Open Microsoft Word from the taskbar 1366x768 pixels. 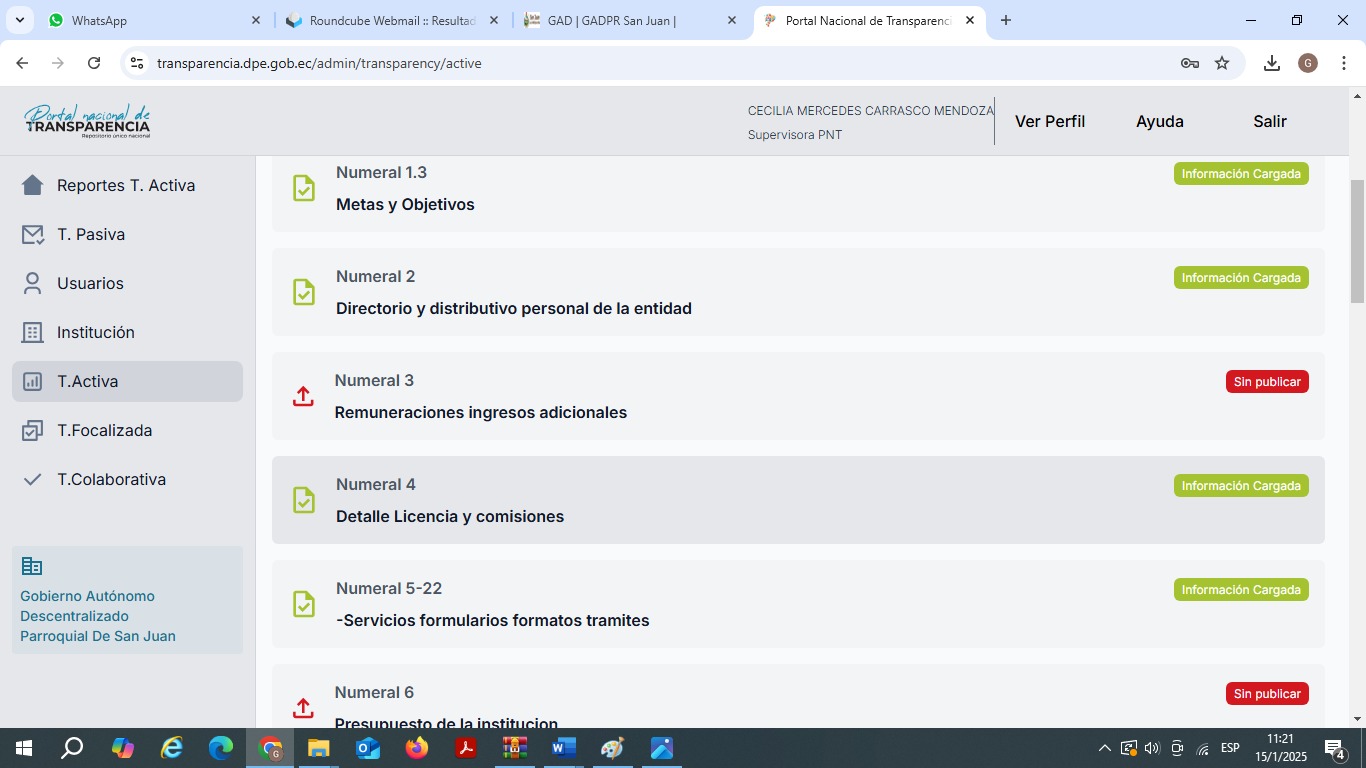point(564,748)
